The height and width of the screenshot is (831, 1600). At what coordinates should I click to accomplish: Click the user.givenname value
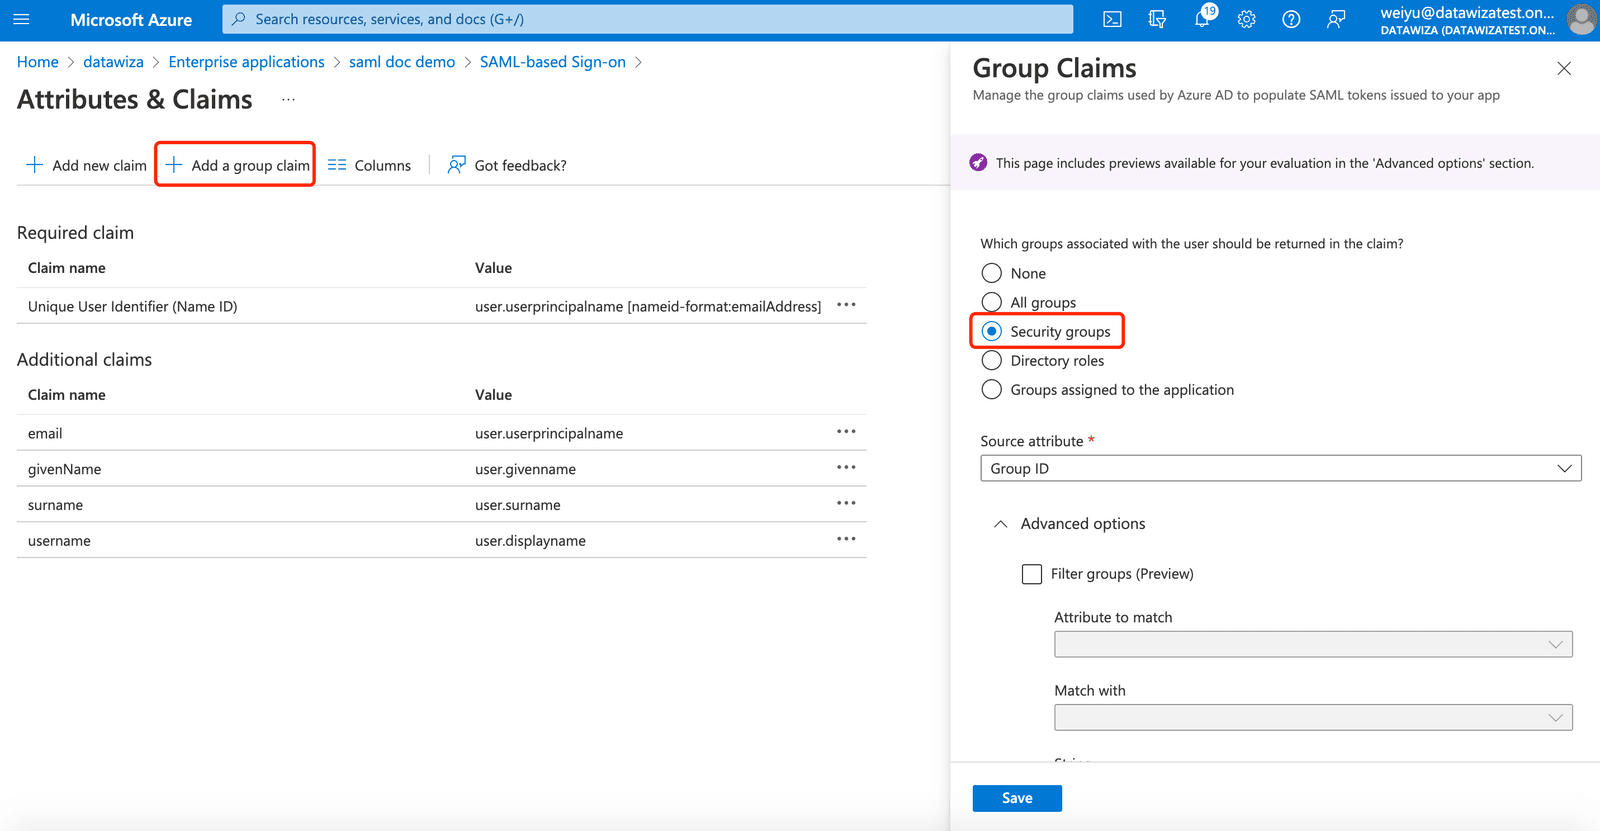coord(525,469)
